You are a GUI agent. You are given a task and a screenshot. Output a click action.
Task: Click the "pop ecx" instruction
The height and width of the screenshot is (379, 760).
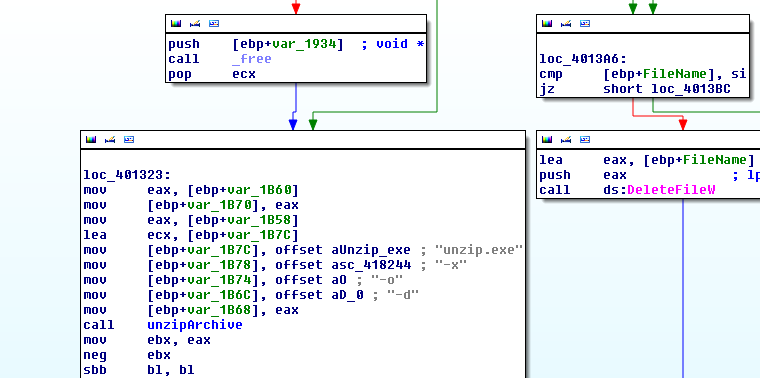click(x=212, y=74)
